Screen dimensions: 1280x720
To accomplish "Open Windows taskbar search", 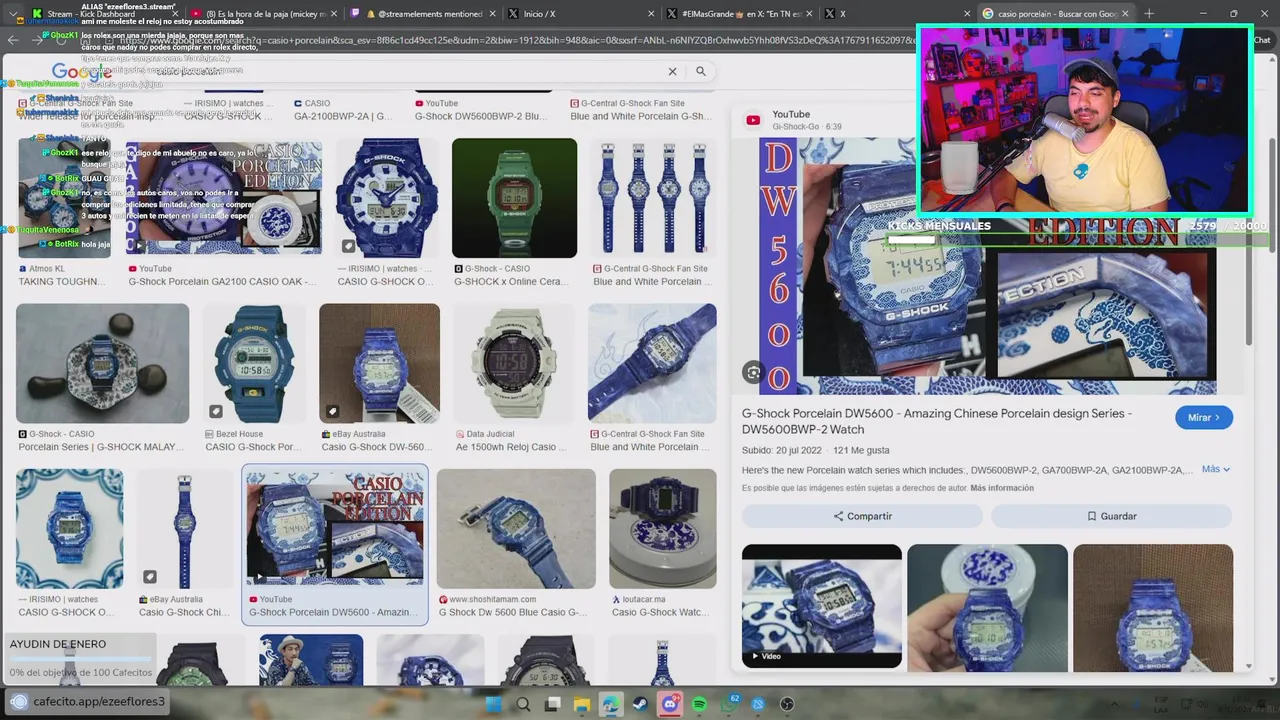I will click(523, 704).
